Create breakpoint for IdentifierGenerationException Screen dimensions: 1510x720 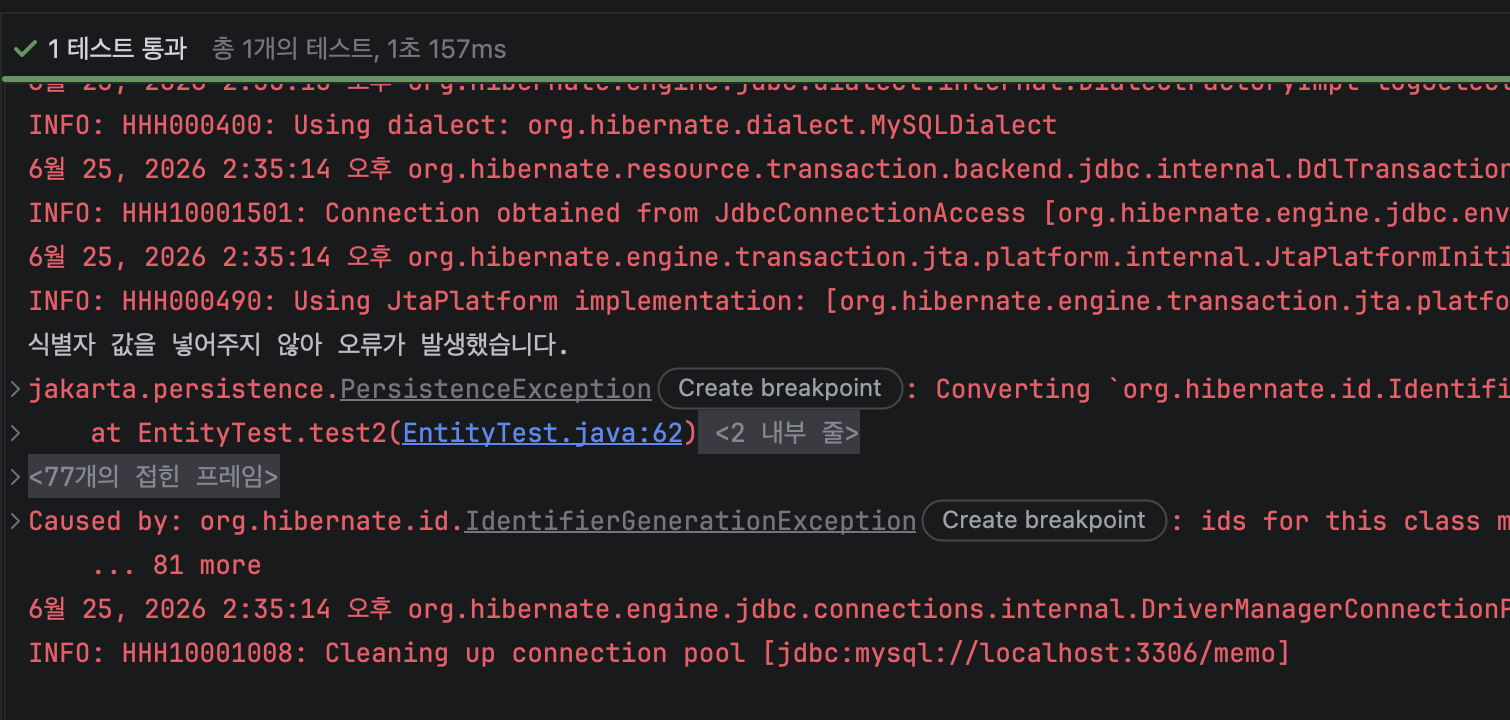pyautogui.click(x=1044, y=520)
